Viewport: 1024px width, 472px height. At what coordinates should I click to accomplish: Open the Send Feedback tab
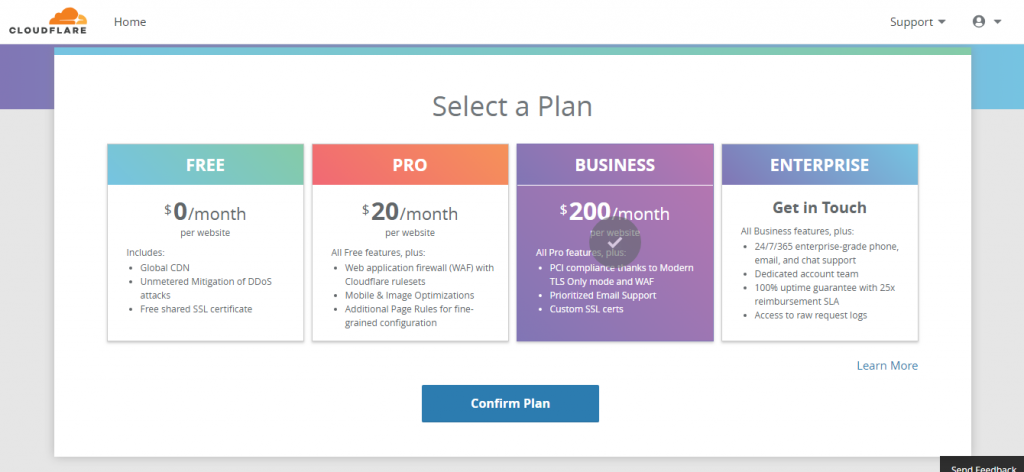click(x=982, y=464)
